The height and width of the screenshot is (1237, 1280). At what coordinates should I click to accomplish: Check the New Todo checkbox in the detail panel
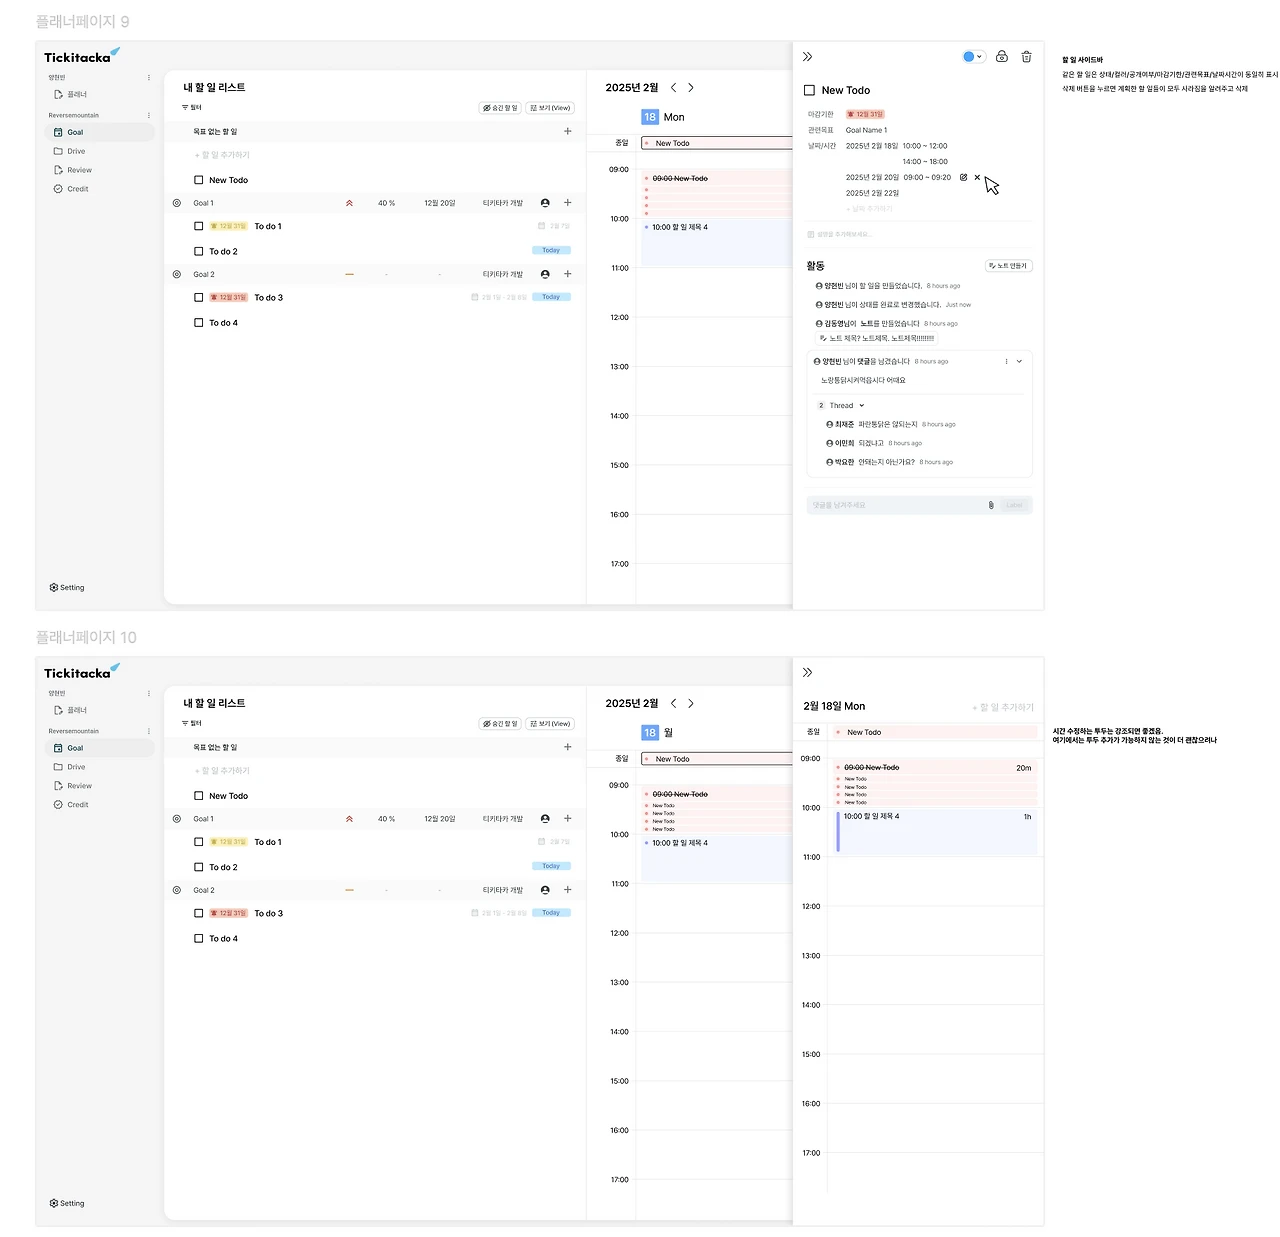point(810,91)
